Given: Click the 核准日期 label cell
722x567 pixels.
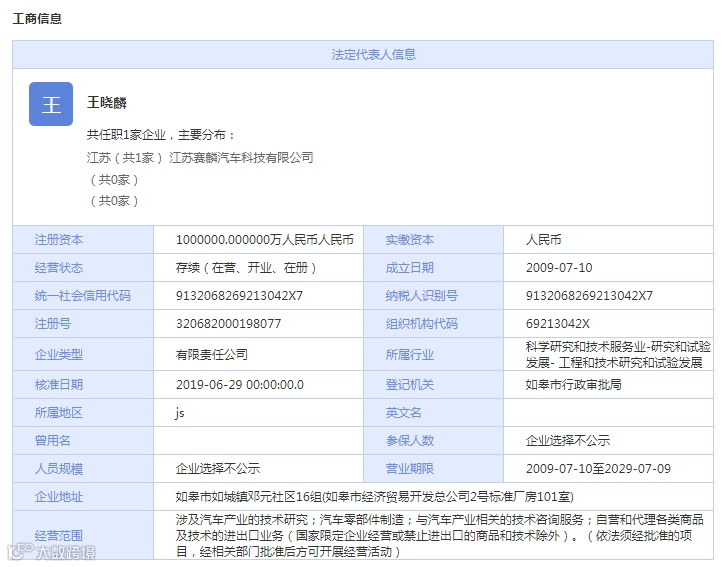Looking at the screenshot, I should click(x=83, y=385).
